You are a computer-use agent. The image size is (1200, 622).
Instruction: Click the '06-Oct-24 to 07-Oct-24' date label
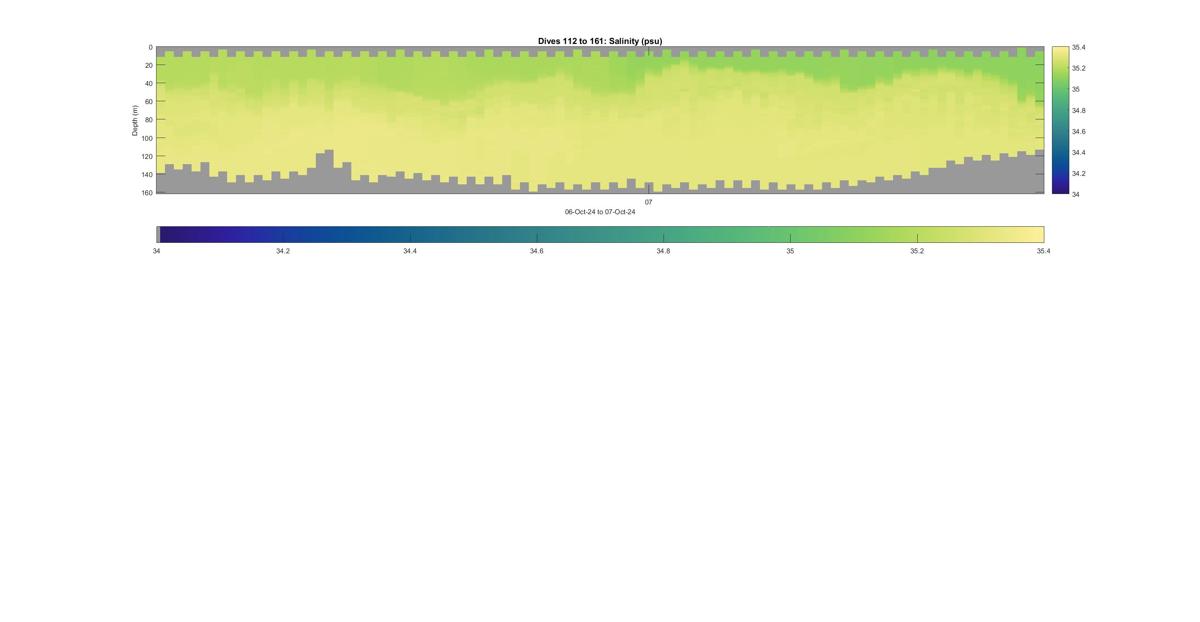(600, 212)
